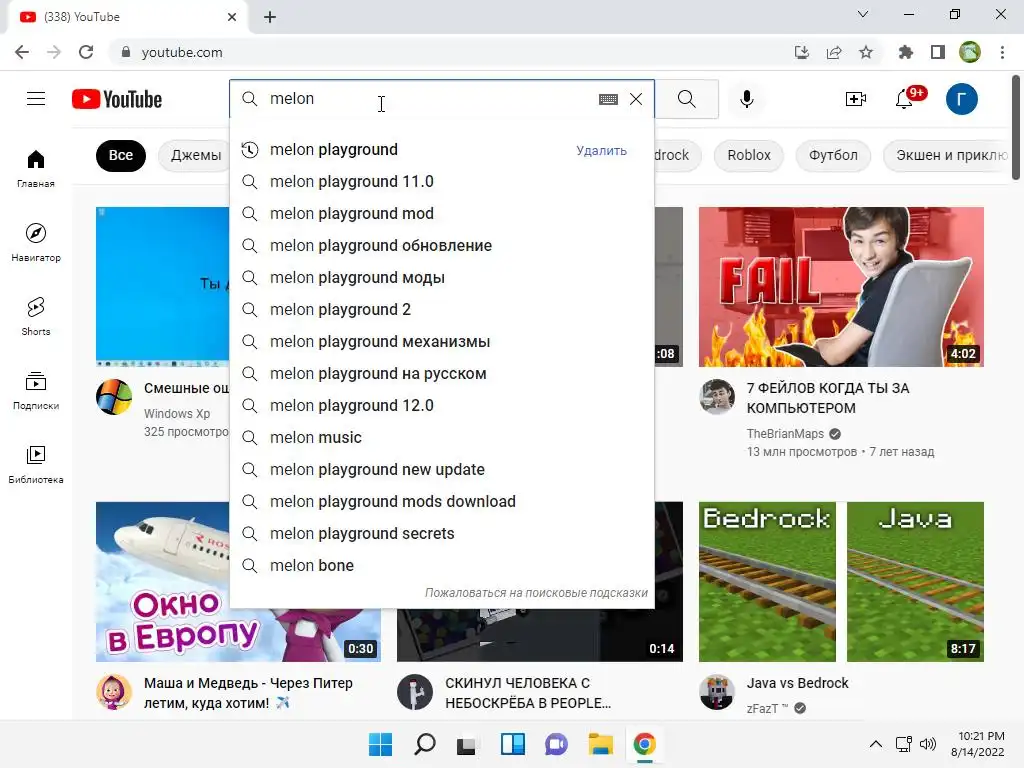The width and height of the screenshot is (1024, 768).
Task: Select the Все filter chip
Action: pyautogui.click(x=121, y=155)
